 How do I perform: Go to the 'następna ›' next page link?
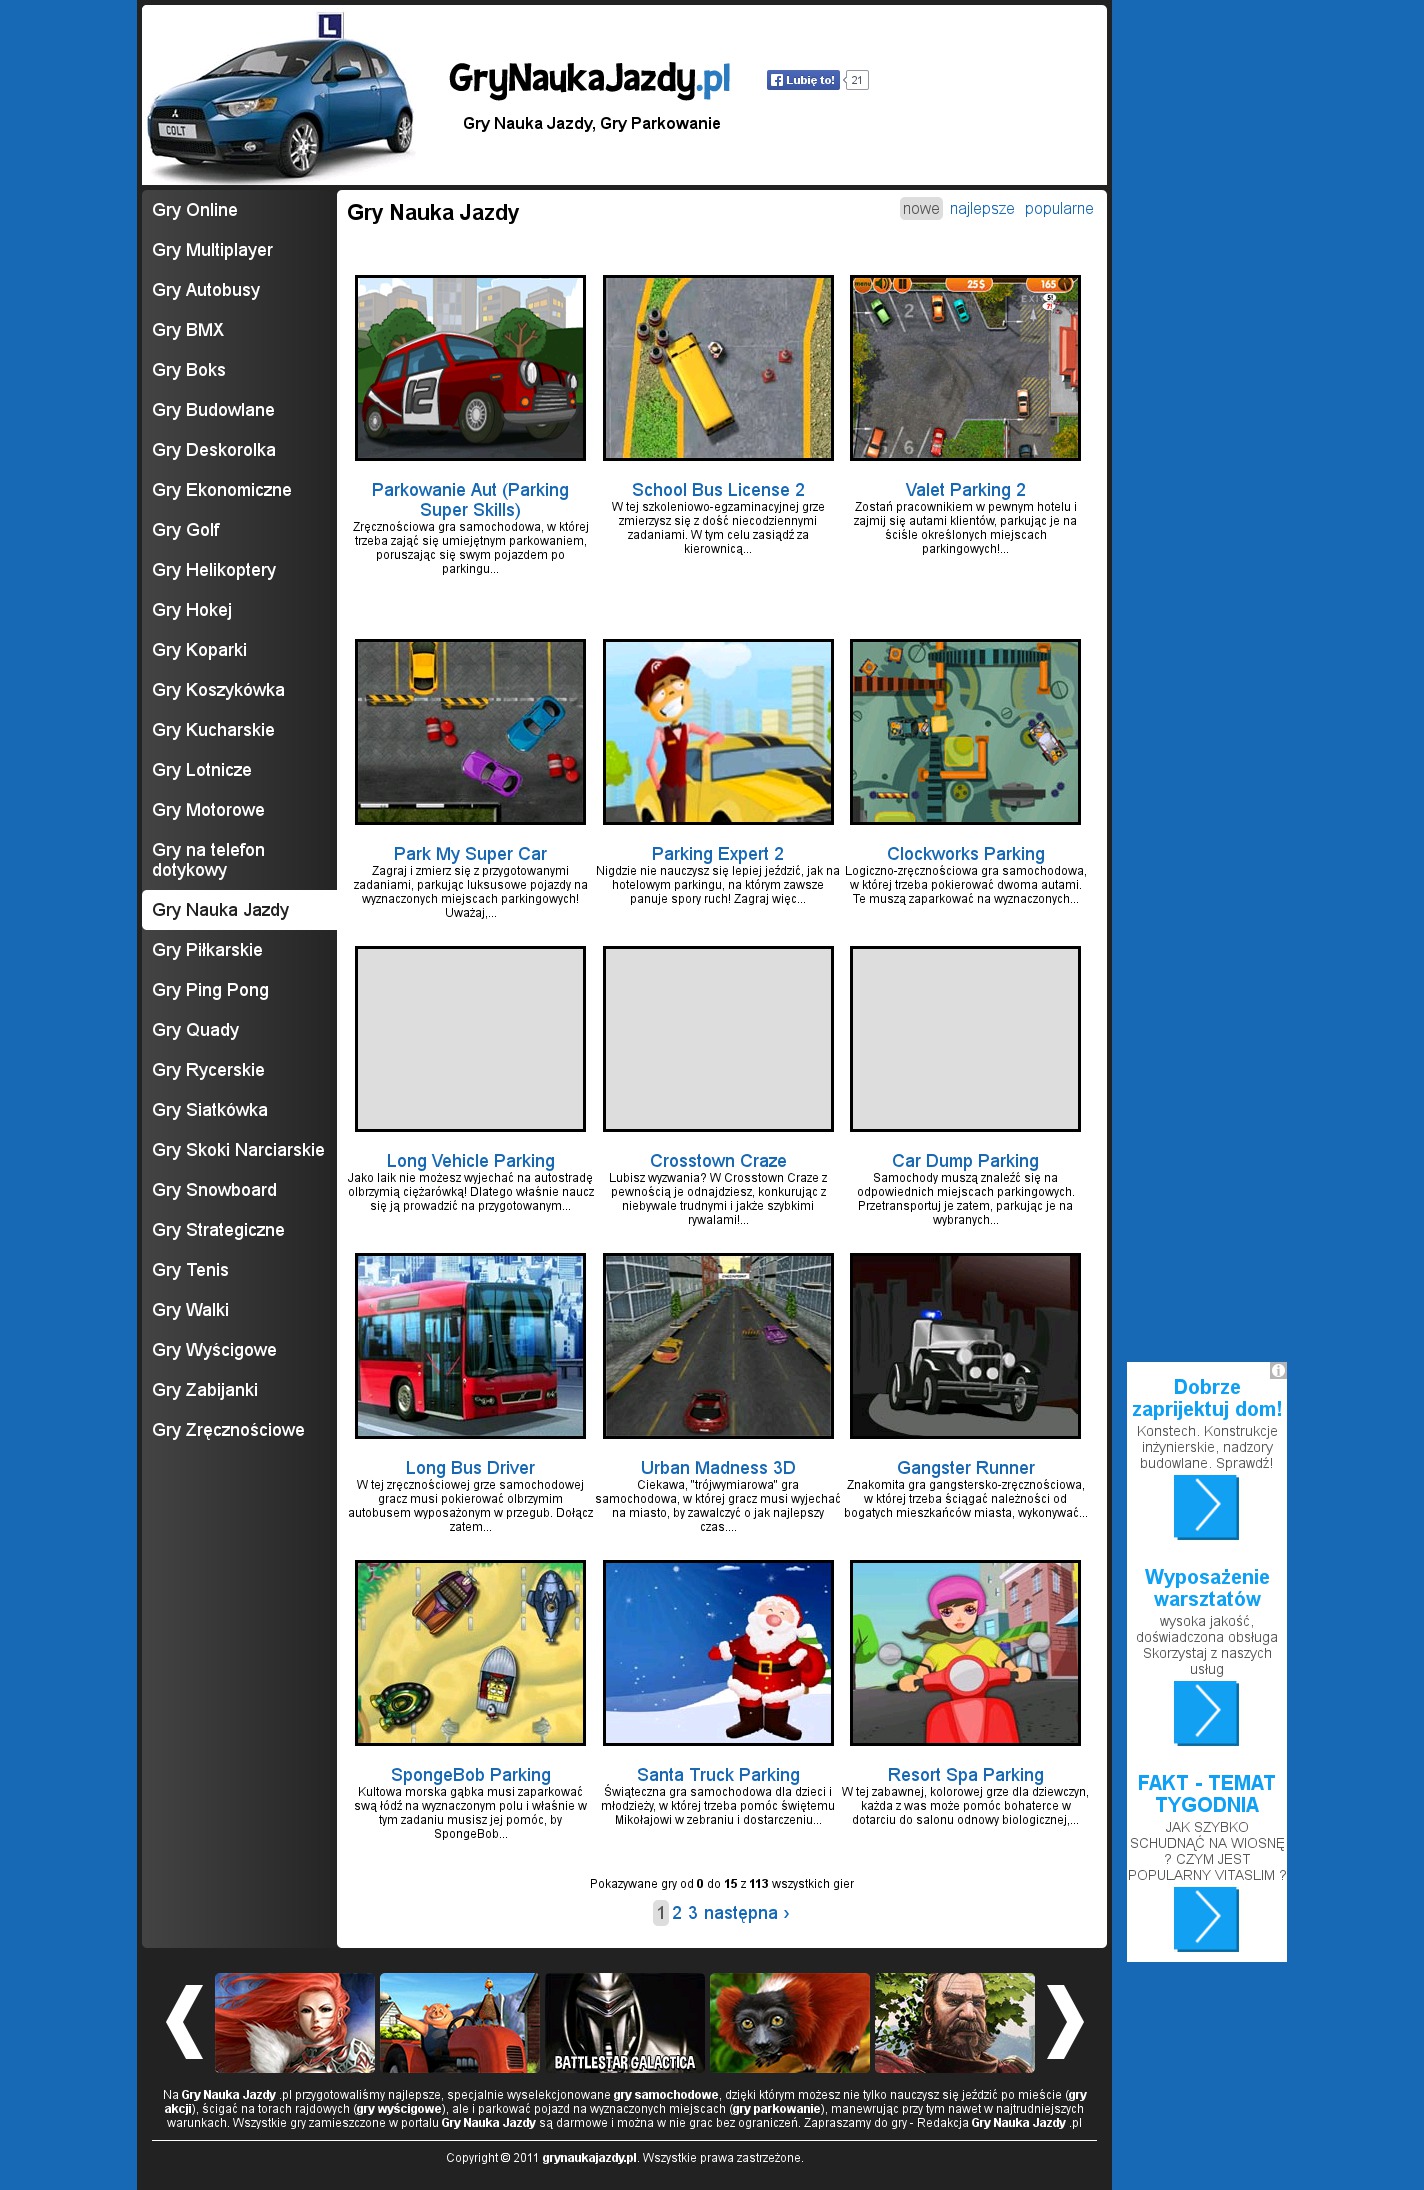tap(746, 1913)
